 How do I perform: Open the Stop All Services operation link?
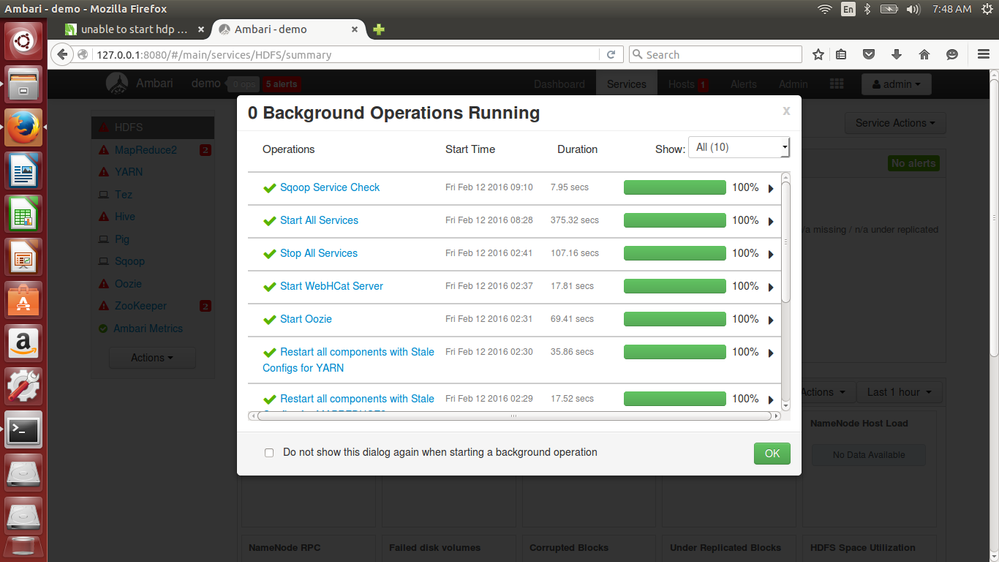click(x=318, y=254)
